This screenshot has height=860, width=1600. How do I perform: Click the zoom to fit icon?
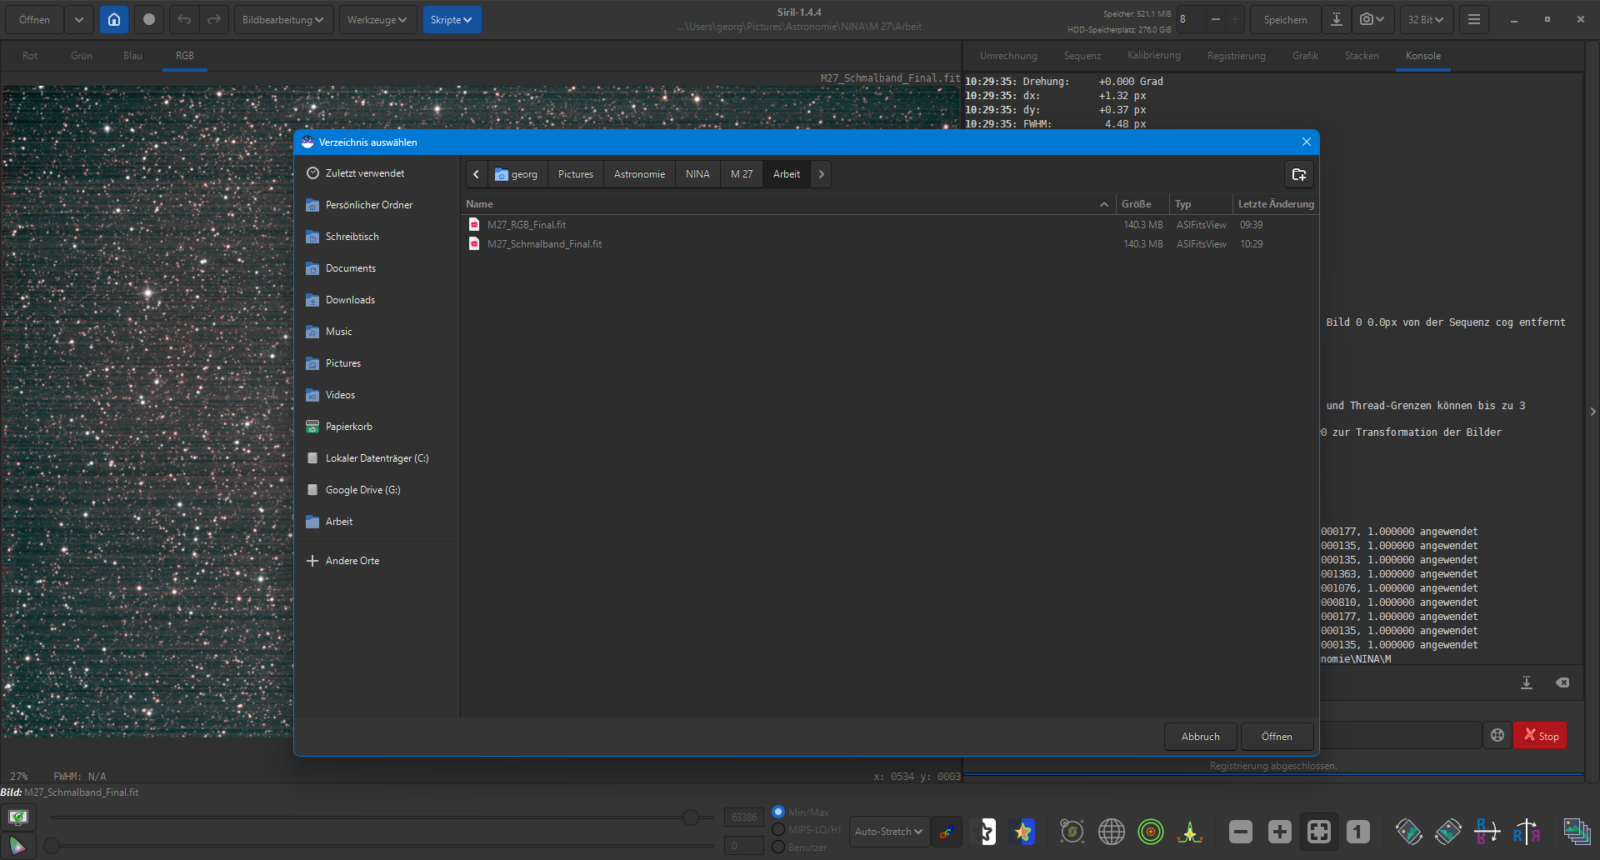click(x=1319, y=832)
